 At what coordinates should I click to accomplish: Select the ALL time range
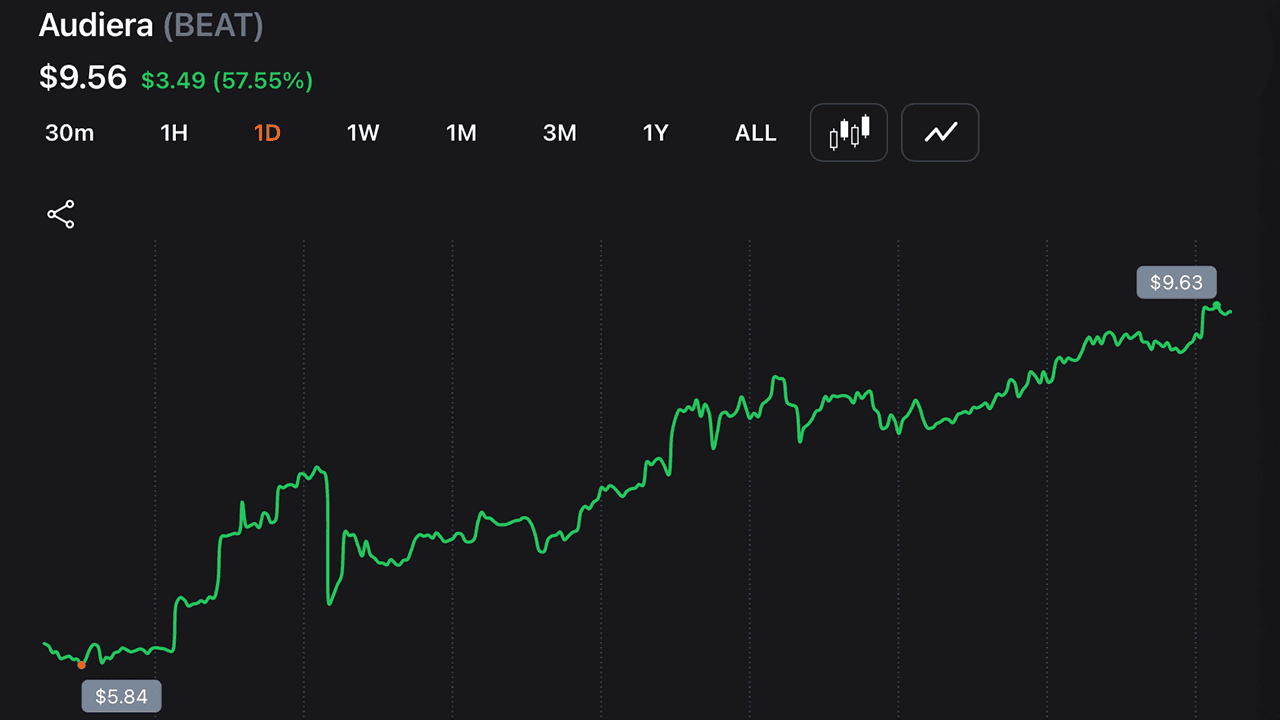point(756,133)
